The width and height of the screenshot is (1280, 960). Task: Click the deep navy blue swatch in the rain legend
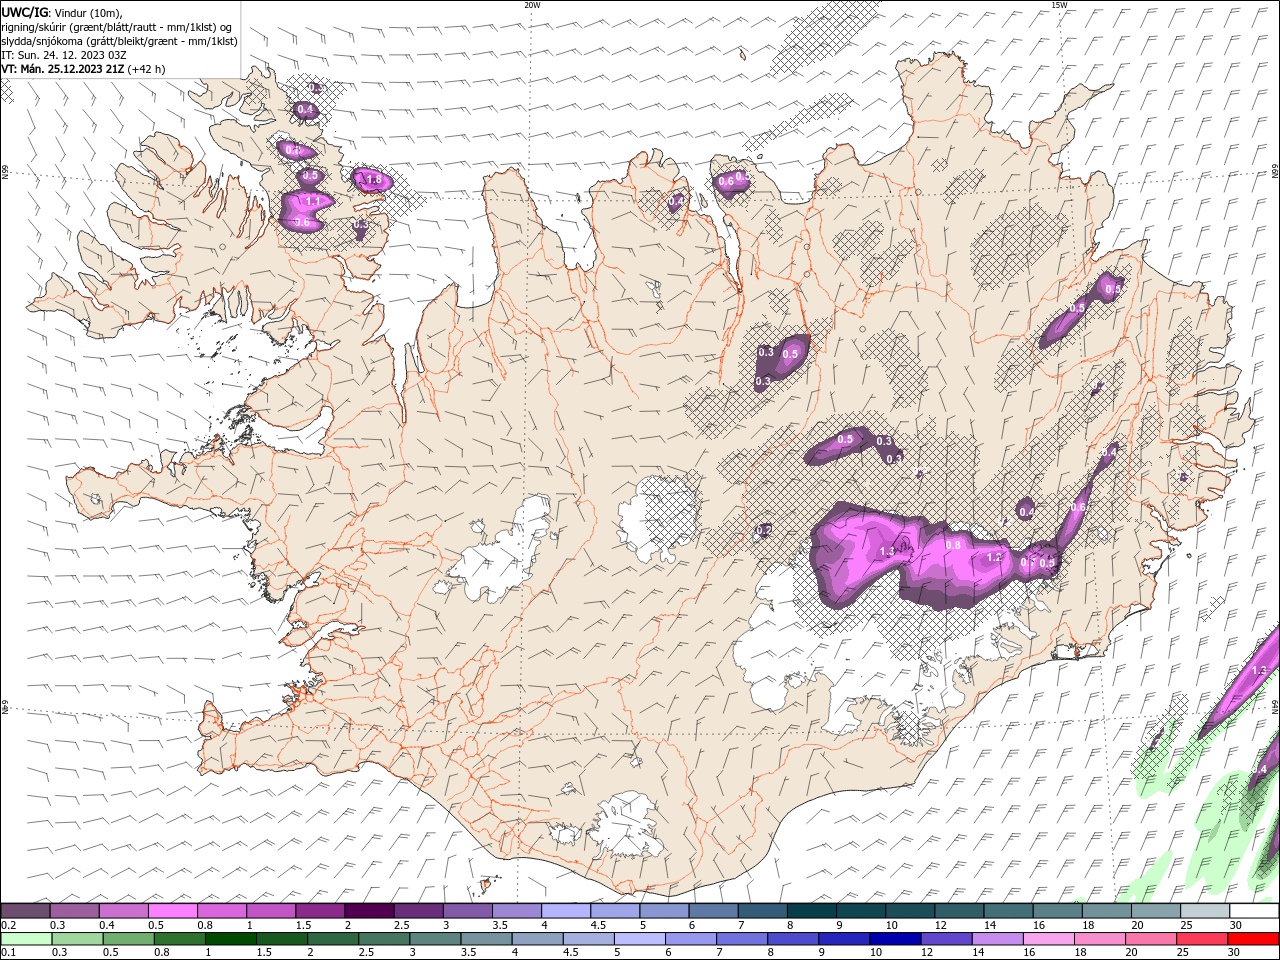(895, 939)
